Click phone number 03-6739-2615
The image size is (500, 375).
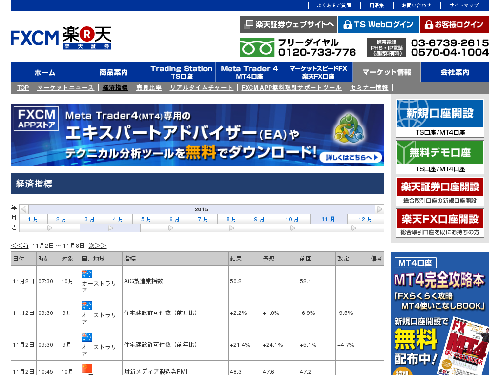tap(450, 43)
